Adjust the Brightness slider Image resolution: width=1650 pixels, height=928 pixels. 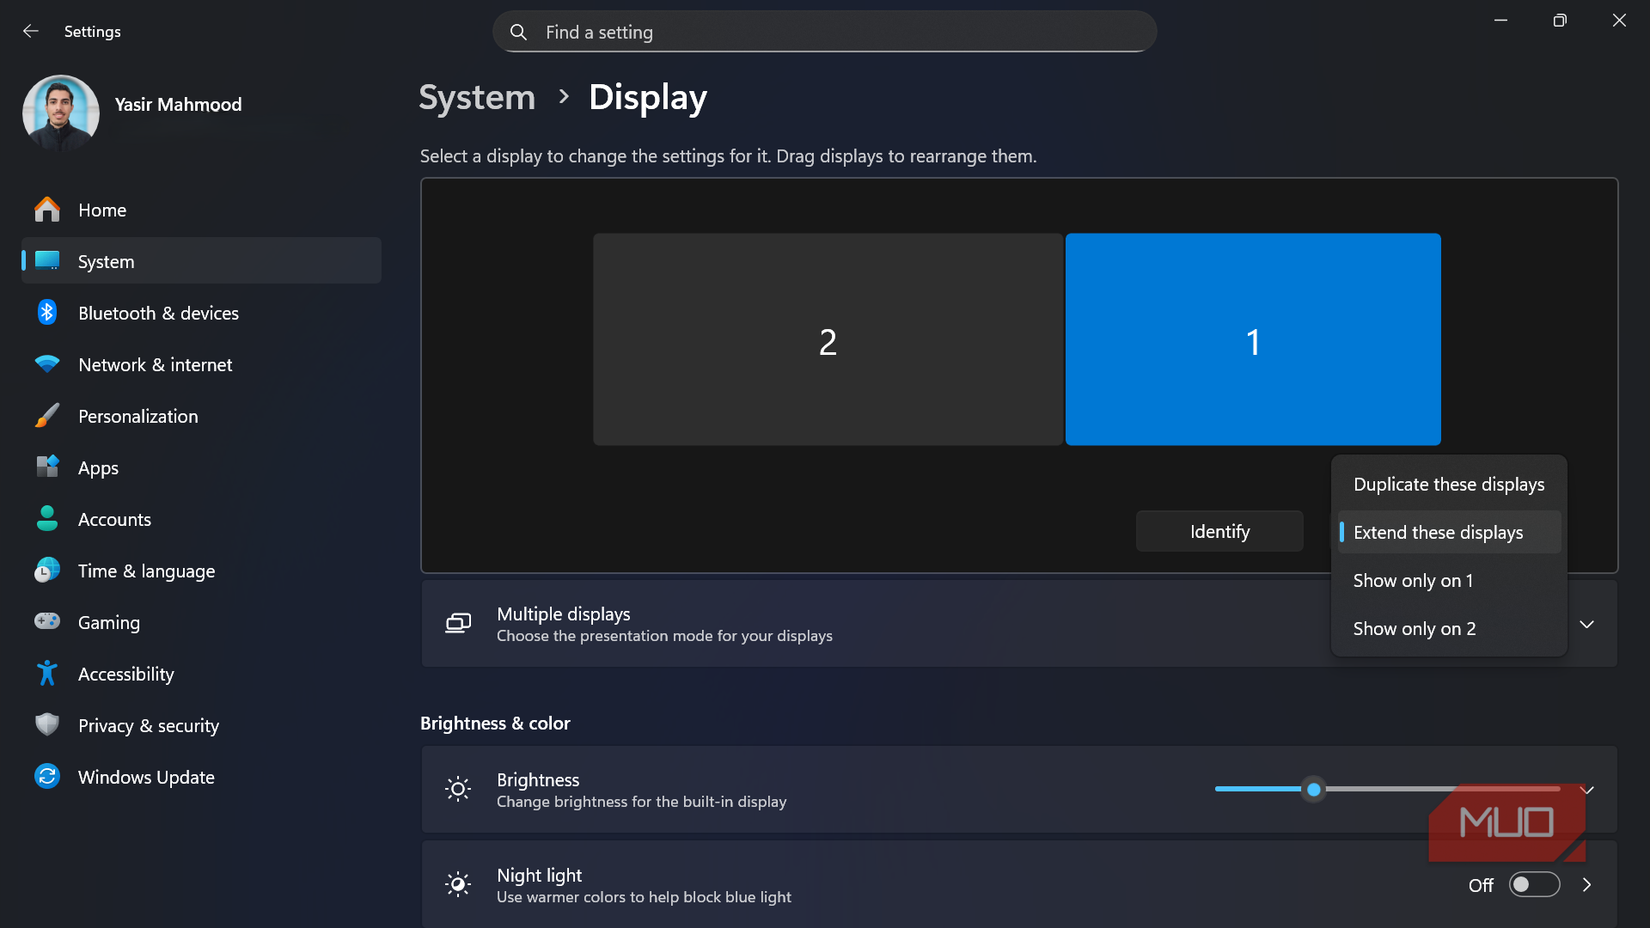[x=1313, y=789]
